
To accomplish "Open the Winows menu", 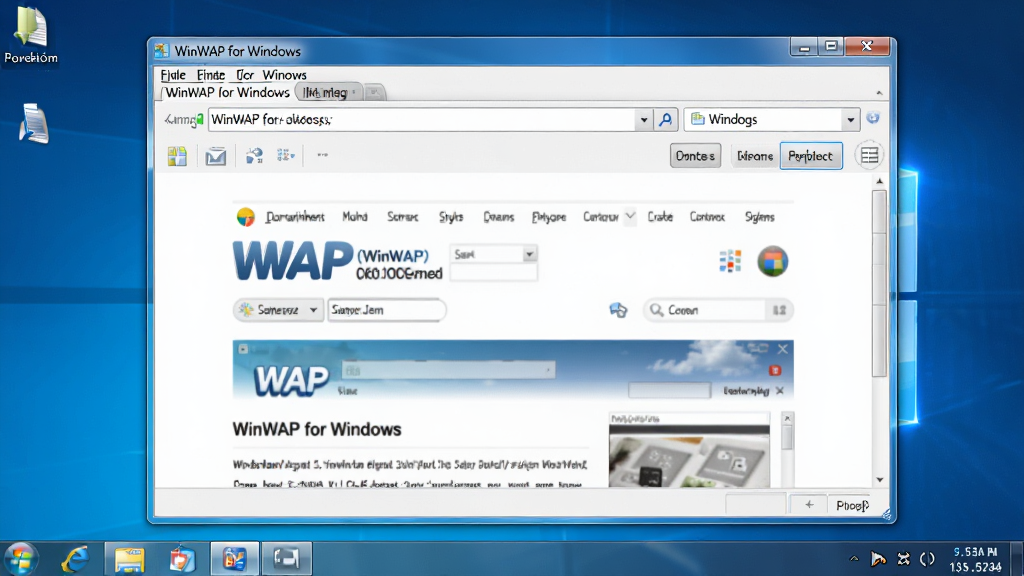I will pyautogui.click(x=284, y=75).
